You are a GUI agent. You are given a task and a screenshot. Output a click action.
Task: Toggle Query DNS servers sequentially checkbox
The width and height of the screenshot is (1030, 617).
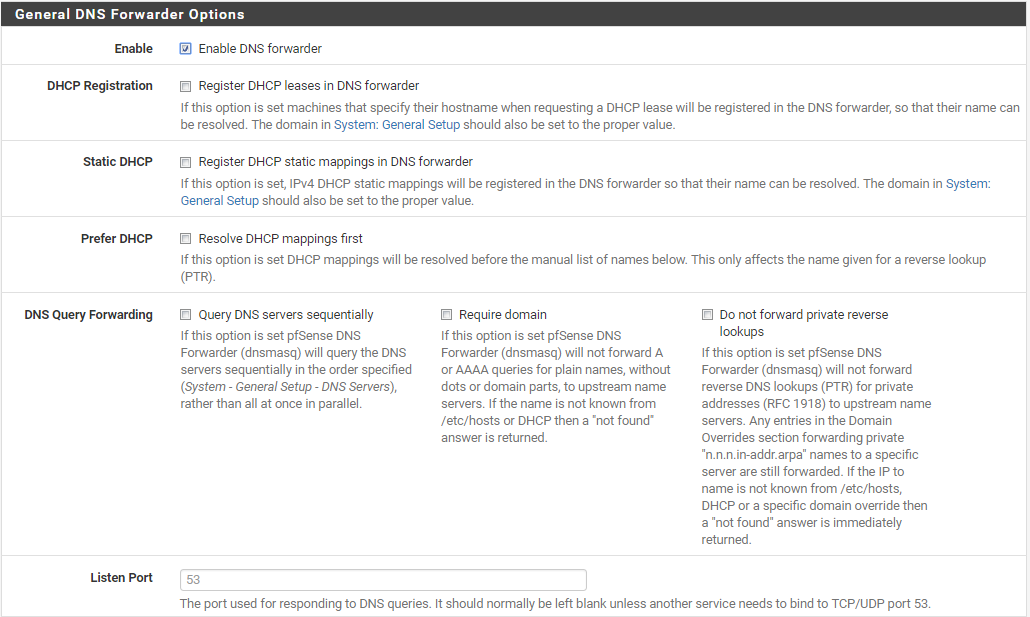coord(185,315)
